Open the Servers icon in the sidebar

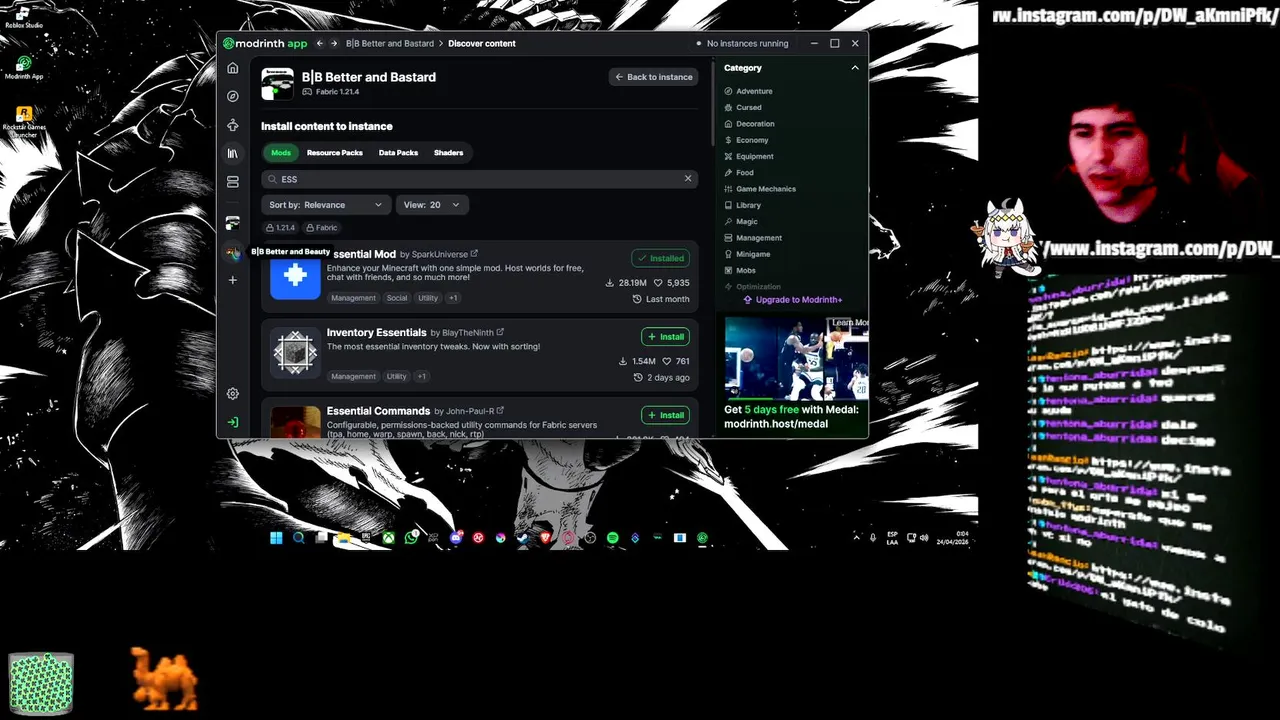233,182
